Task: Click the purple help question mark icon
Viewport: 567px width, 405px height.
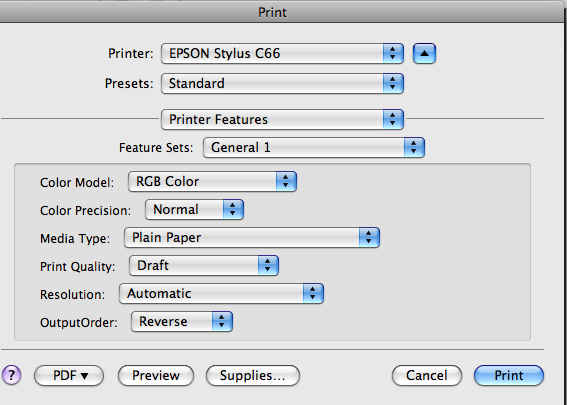Action: coord(11,375)
